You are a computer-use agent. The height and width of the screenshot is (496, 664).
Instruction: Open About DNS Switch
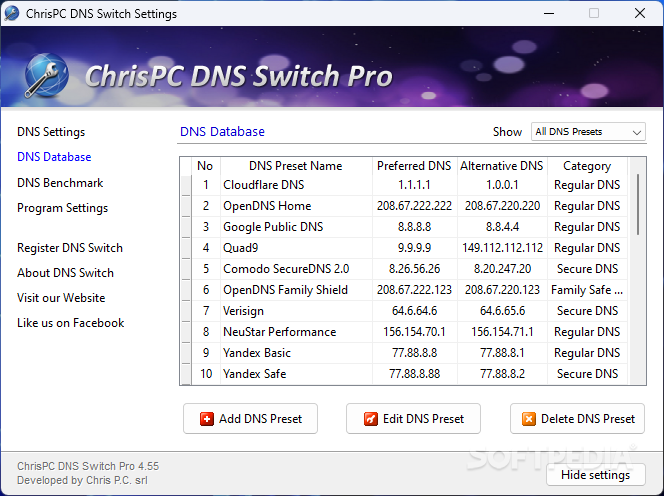(x=65, y=273)
